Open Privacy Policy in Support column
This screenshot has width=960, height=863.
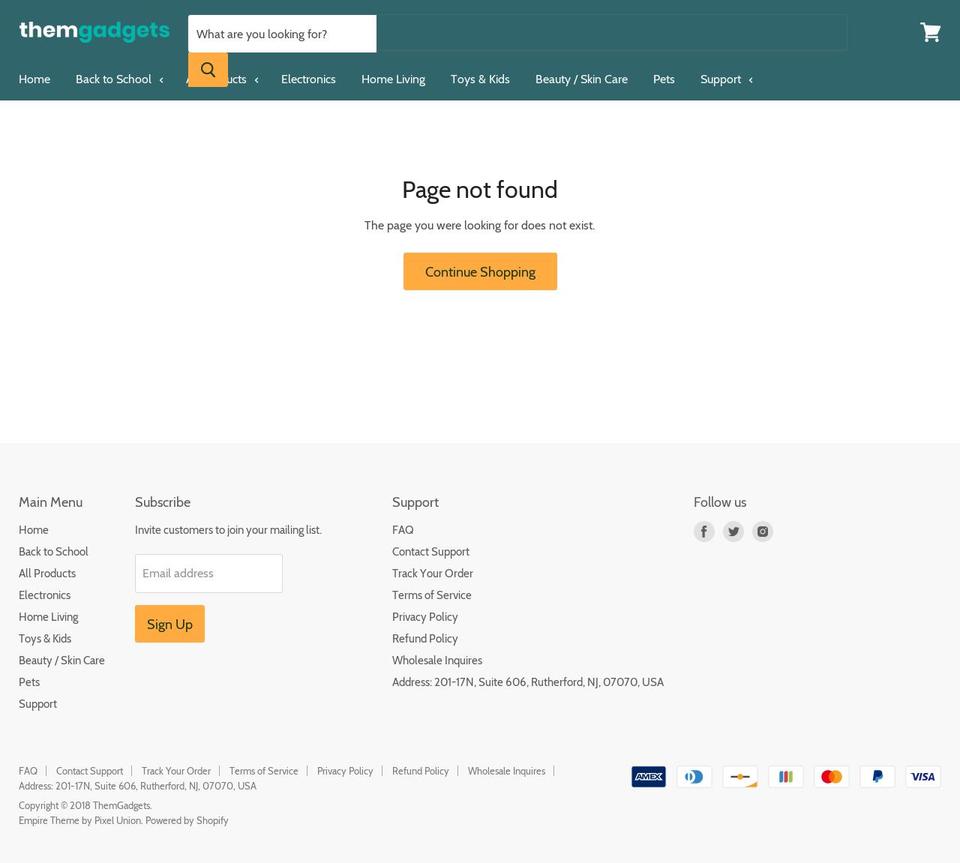[x=425, y=617]
